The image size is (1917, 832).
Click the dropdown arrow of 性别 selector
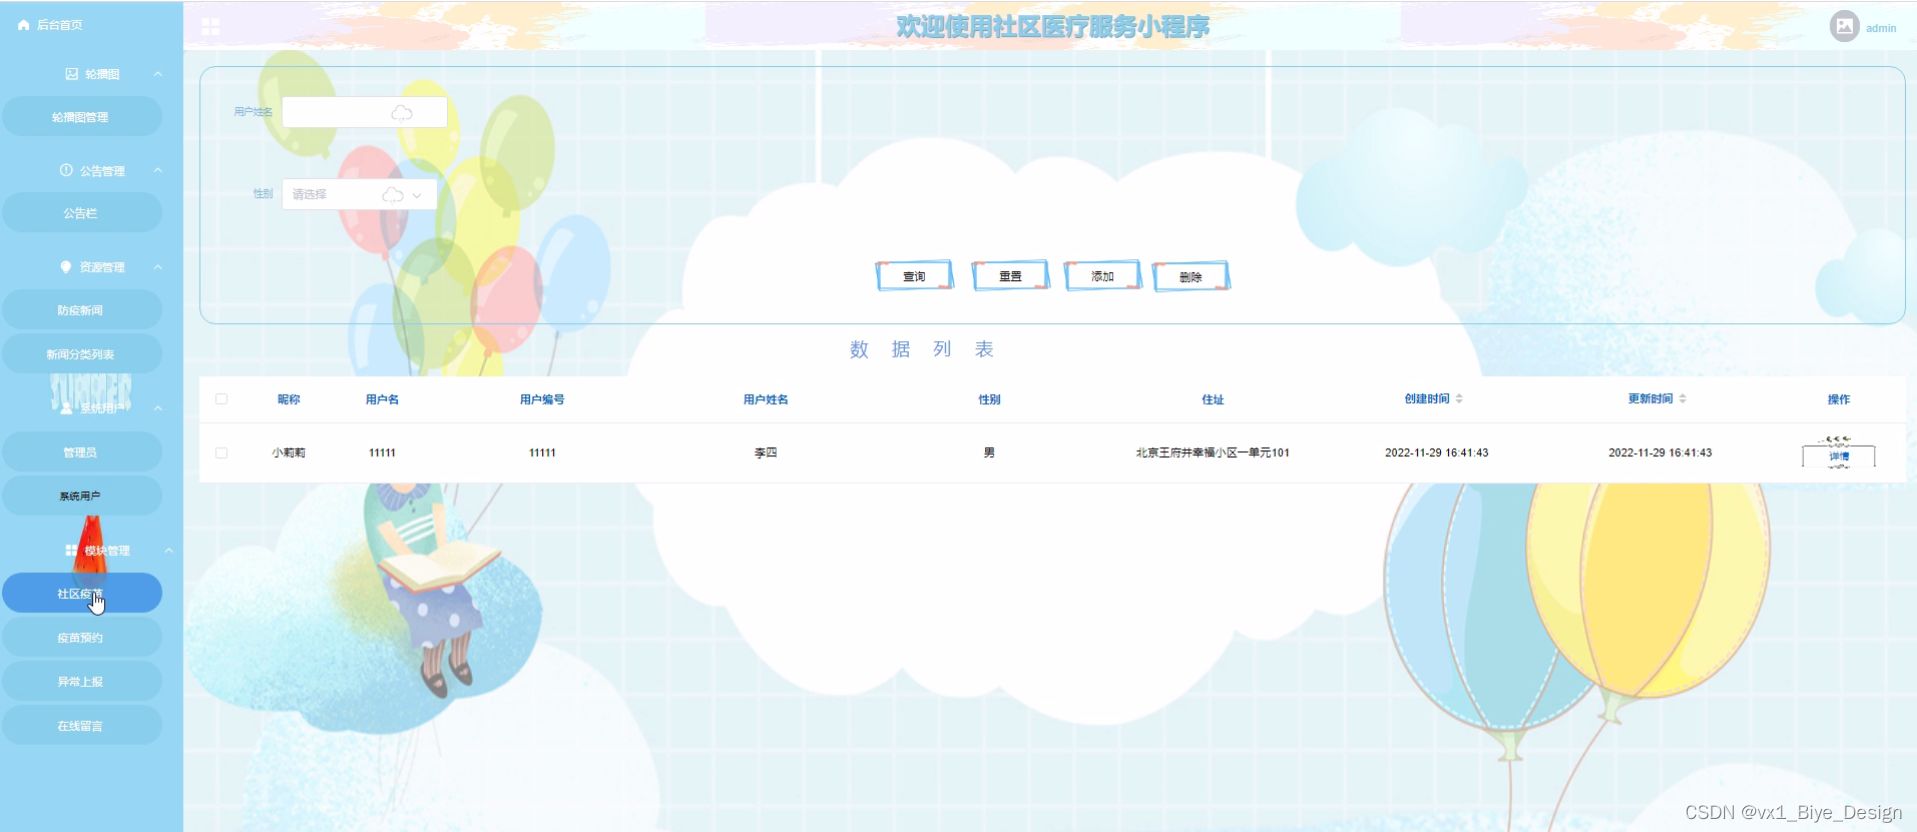(x=417, y=195)
